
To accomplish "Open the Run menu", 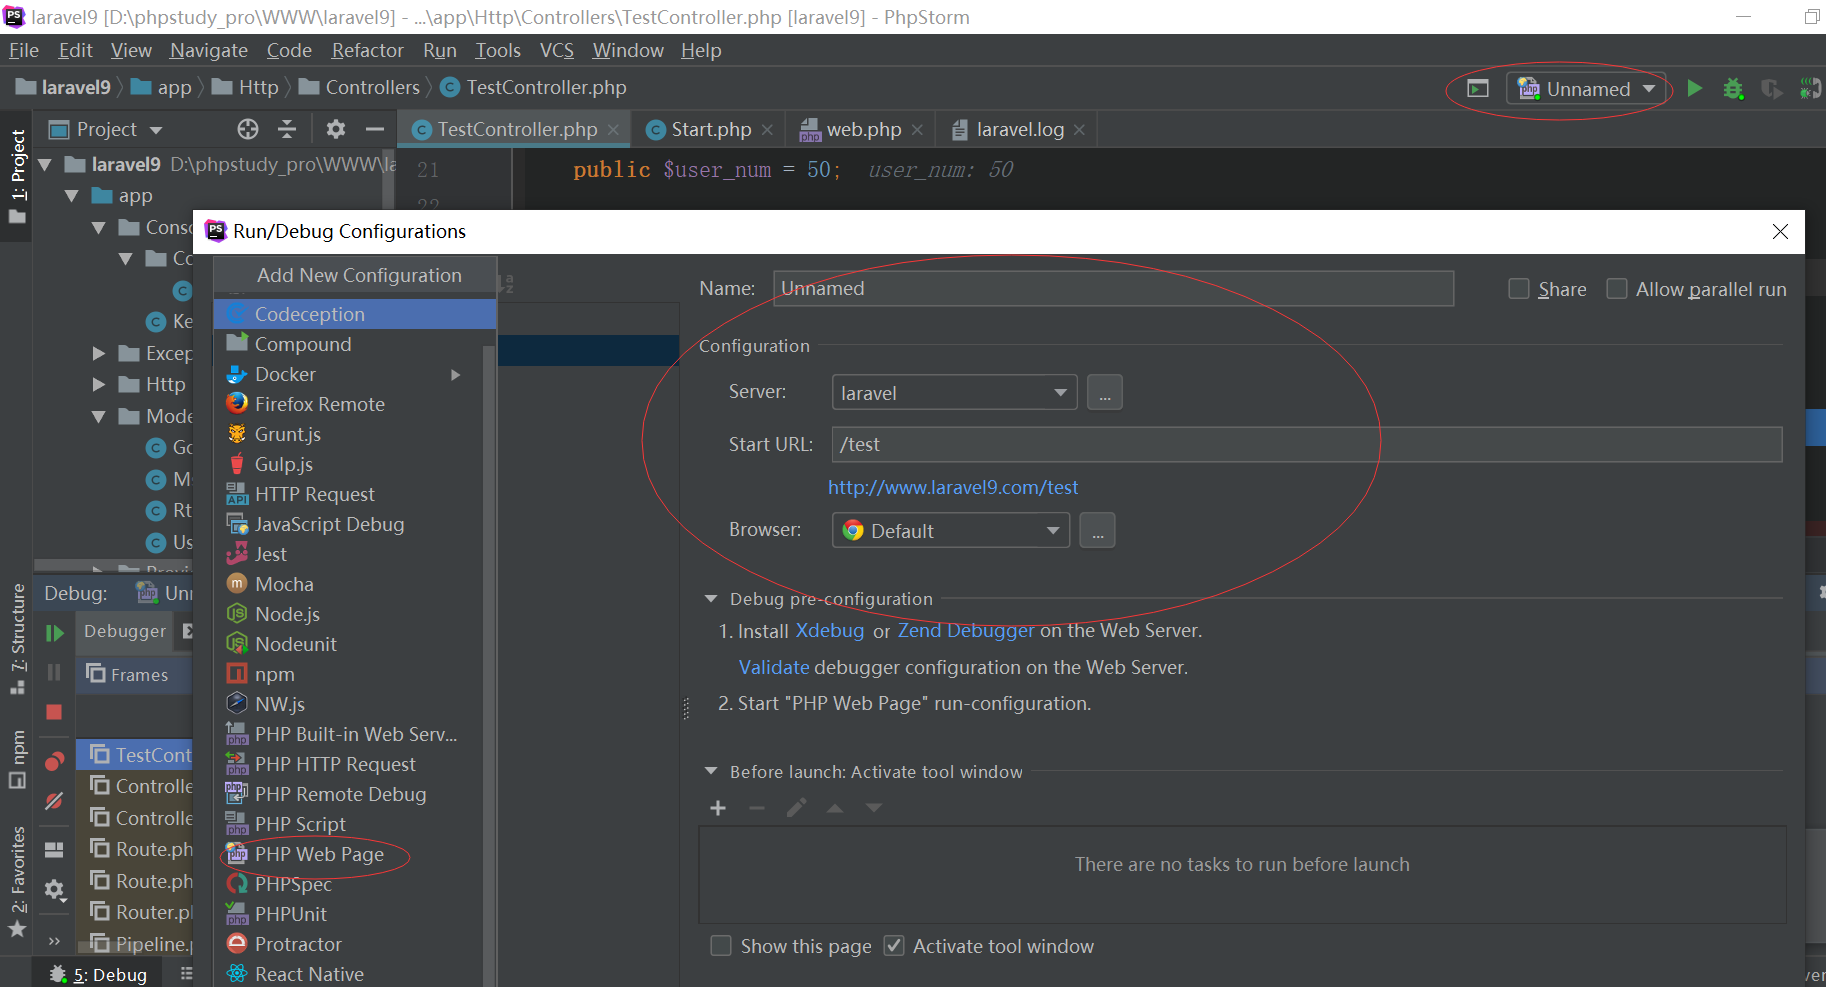I will [x=439, y=50].
